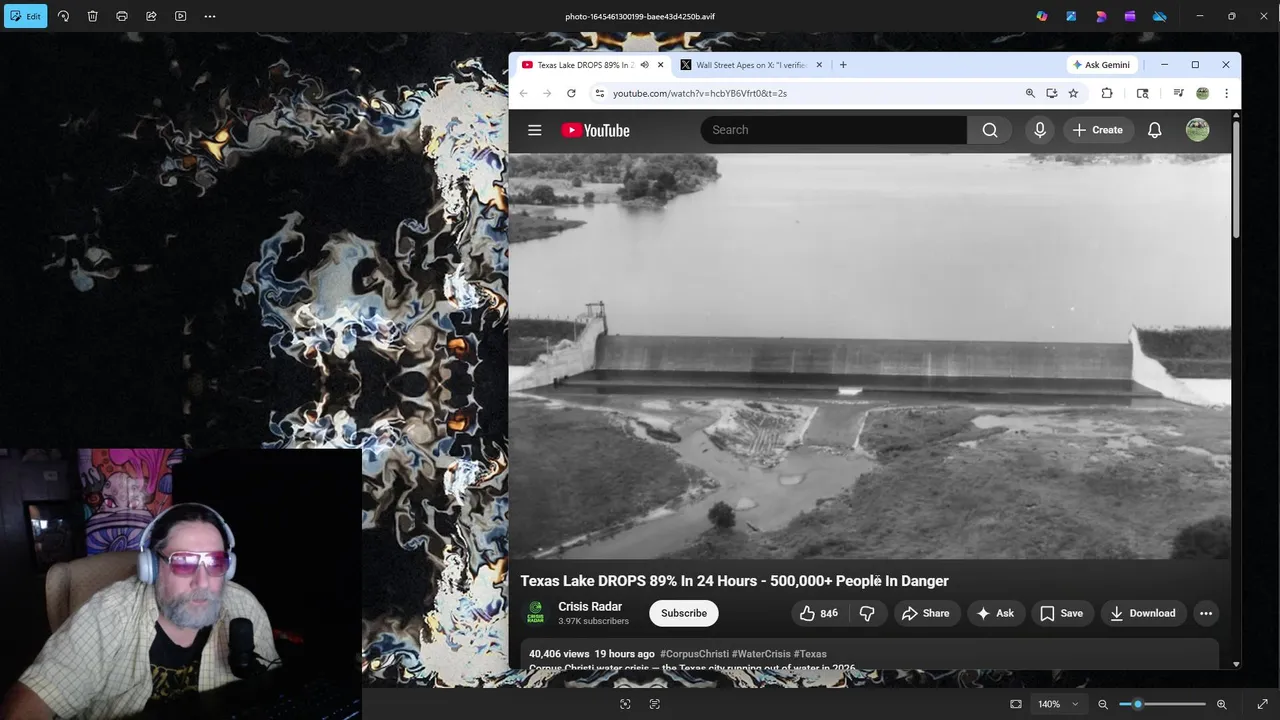
Task: Open Chrome three-dot menu
Action: [x=1226, y=93]
